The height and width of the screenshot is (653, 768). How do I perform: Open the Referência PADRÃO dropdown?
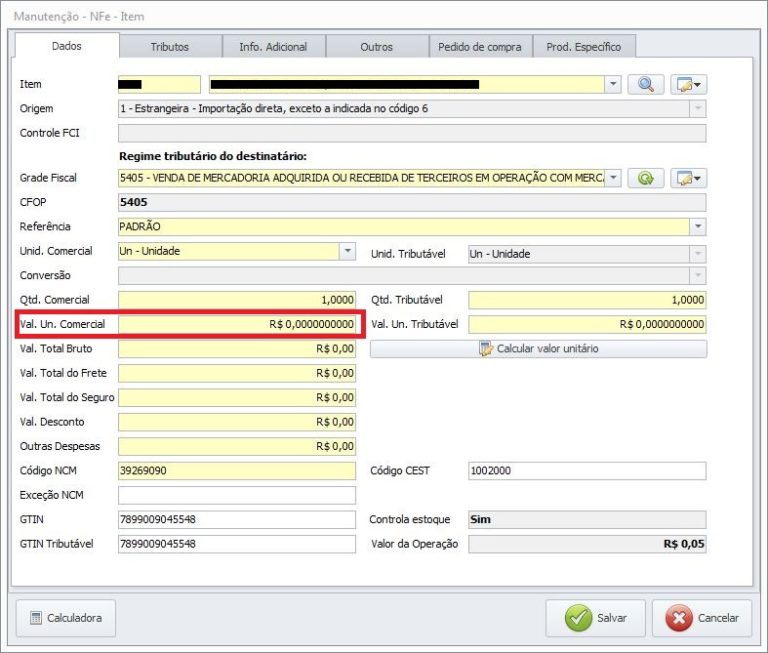click(697, 227)
